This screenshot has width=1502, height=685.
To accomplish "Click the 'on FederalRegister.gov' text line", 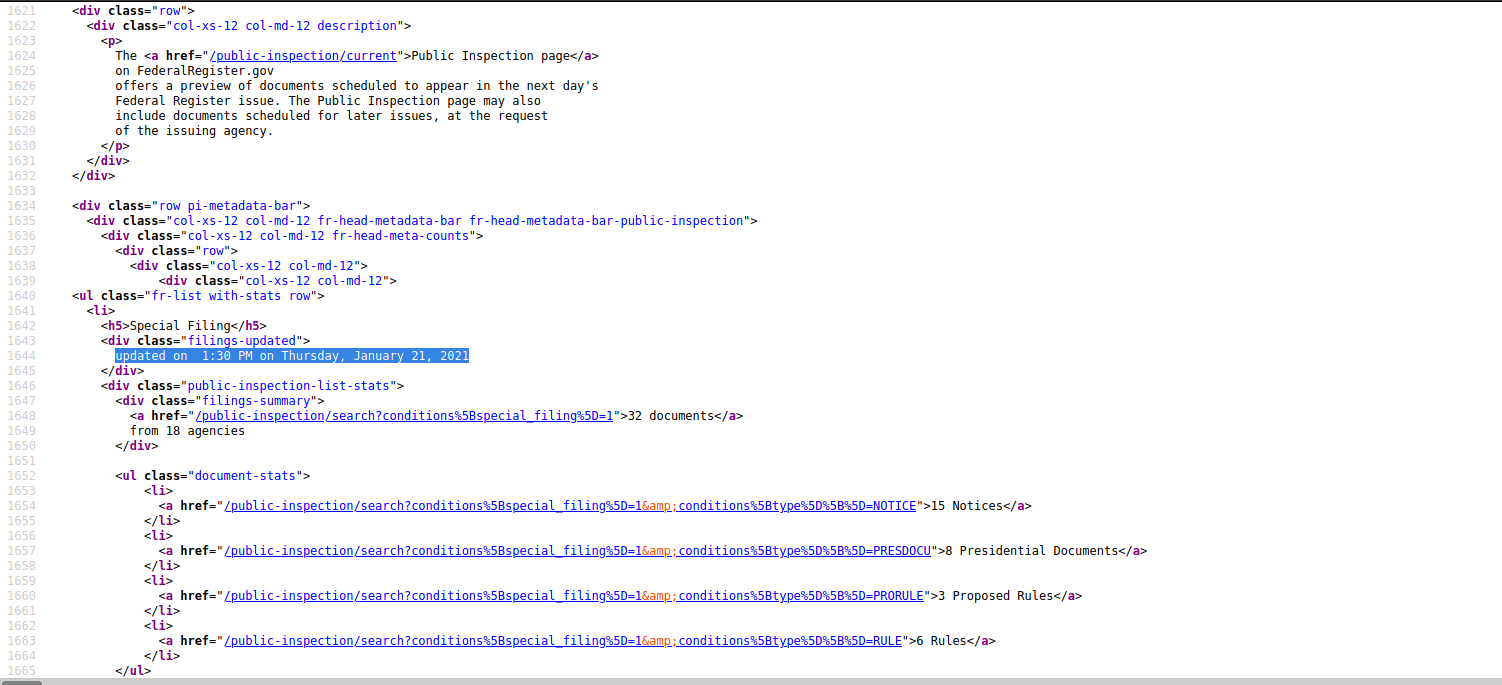I will click(x=194, y=71).
